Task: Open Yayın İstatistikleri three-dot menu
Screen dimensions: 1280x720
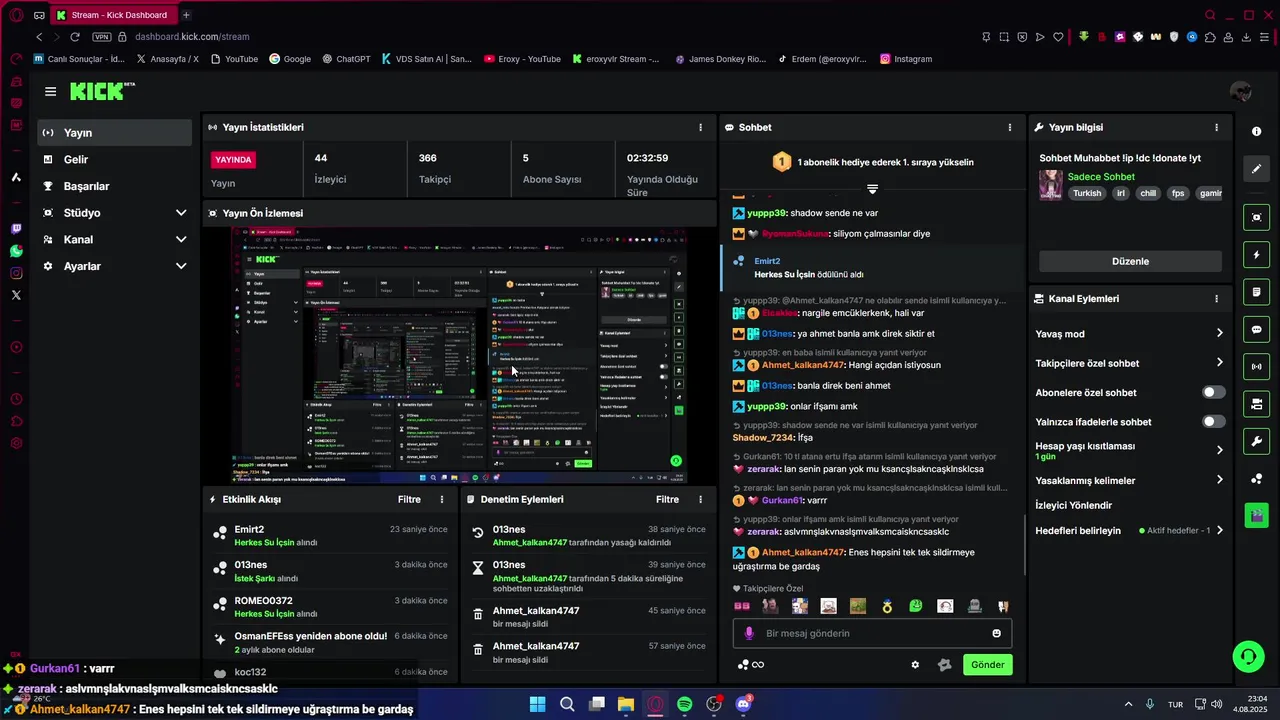Action: 700,128
